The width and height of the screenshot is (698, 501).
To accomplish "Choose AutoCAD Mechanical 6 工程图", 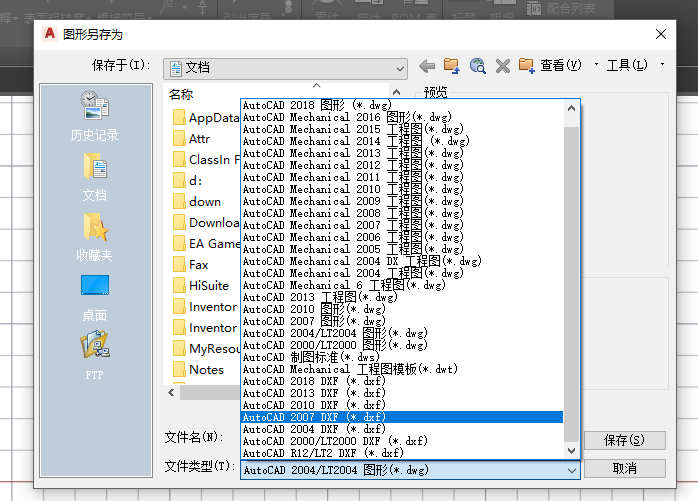I will 402,286.
